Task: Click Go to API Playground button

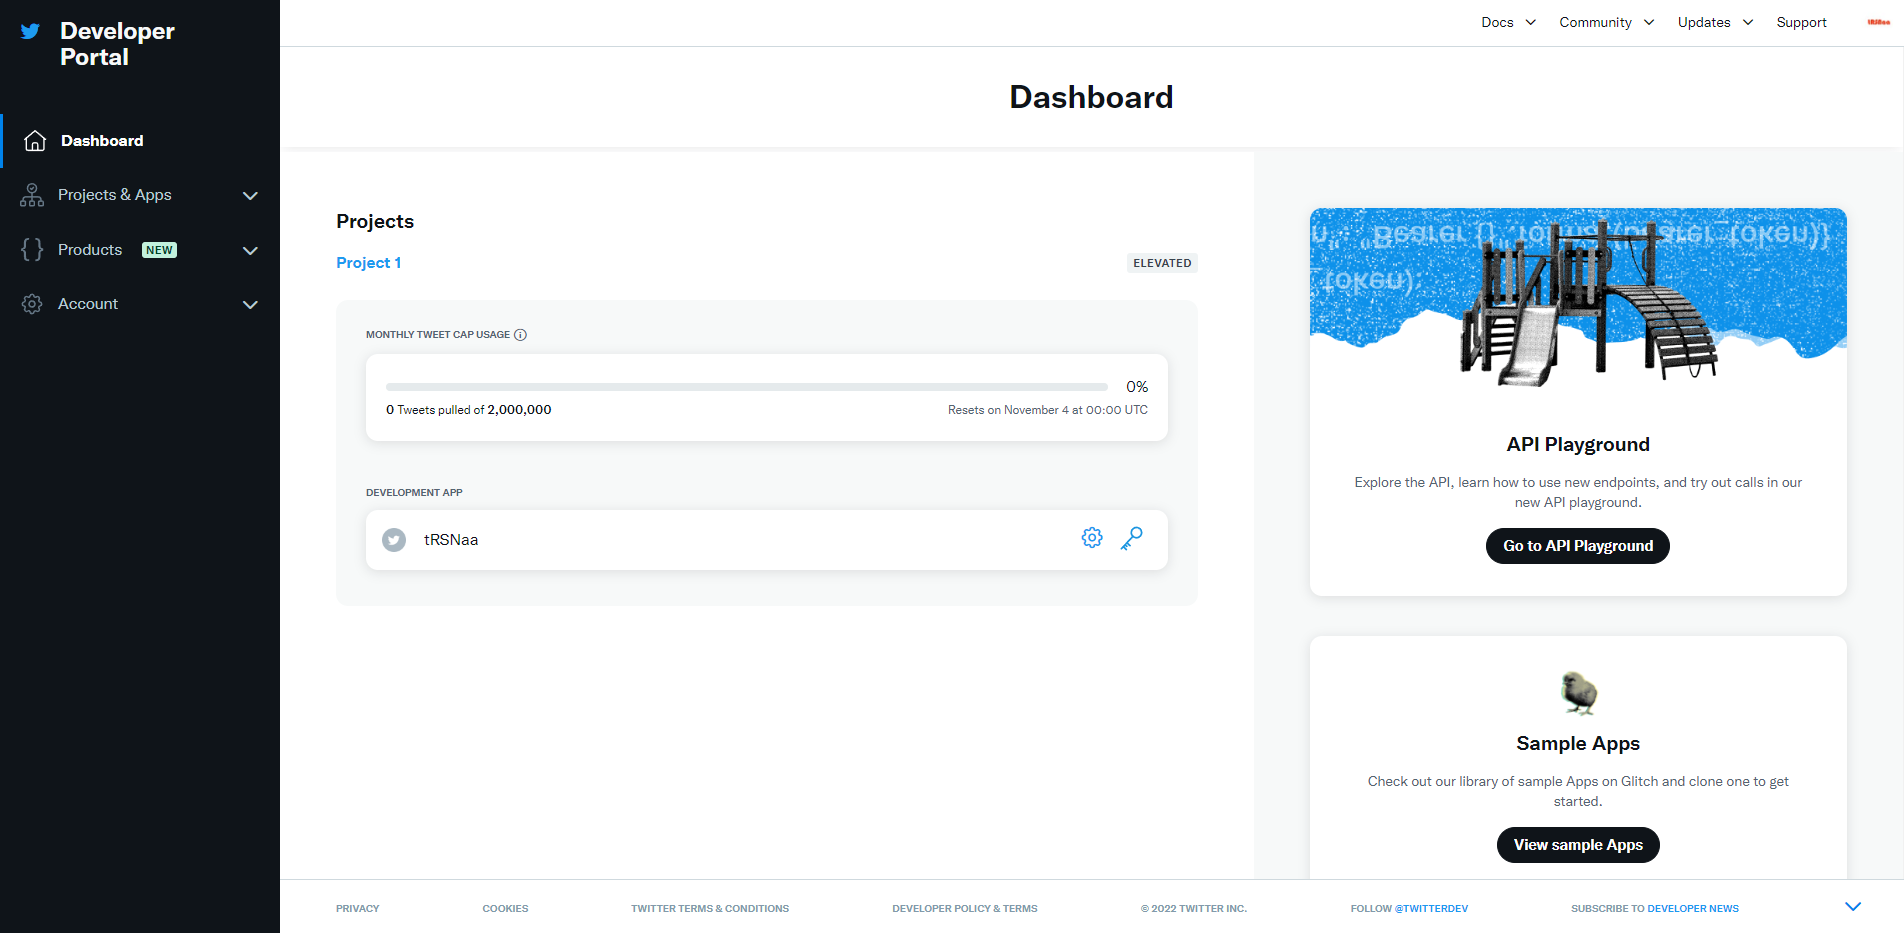Action: pos(1577,546)
